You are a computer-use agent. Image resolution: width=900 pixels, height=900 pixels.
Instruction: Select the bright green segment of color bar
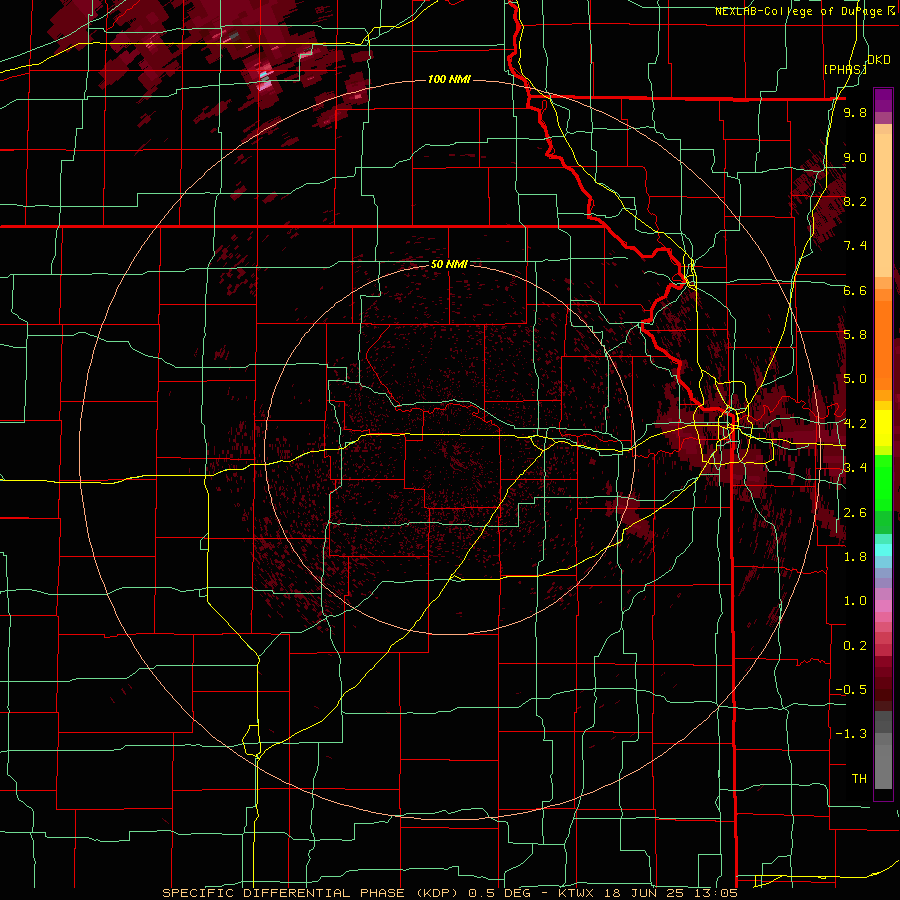click(x=883, y=482)
